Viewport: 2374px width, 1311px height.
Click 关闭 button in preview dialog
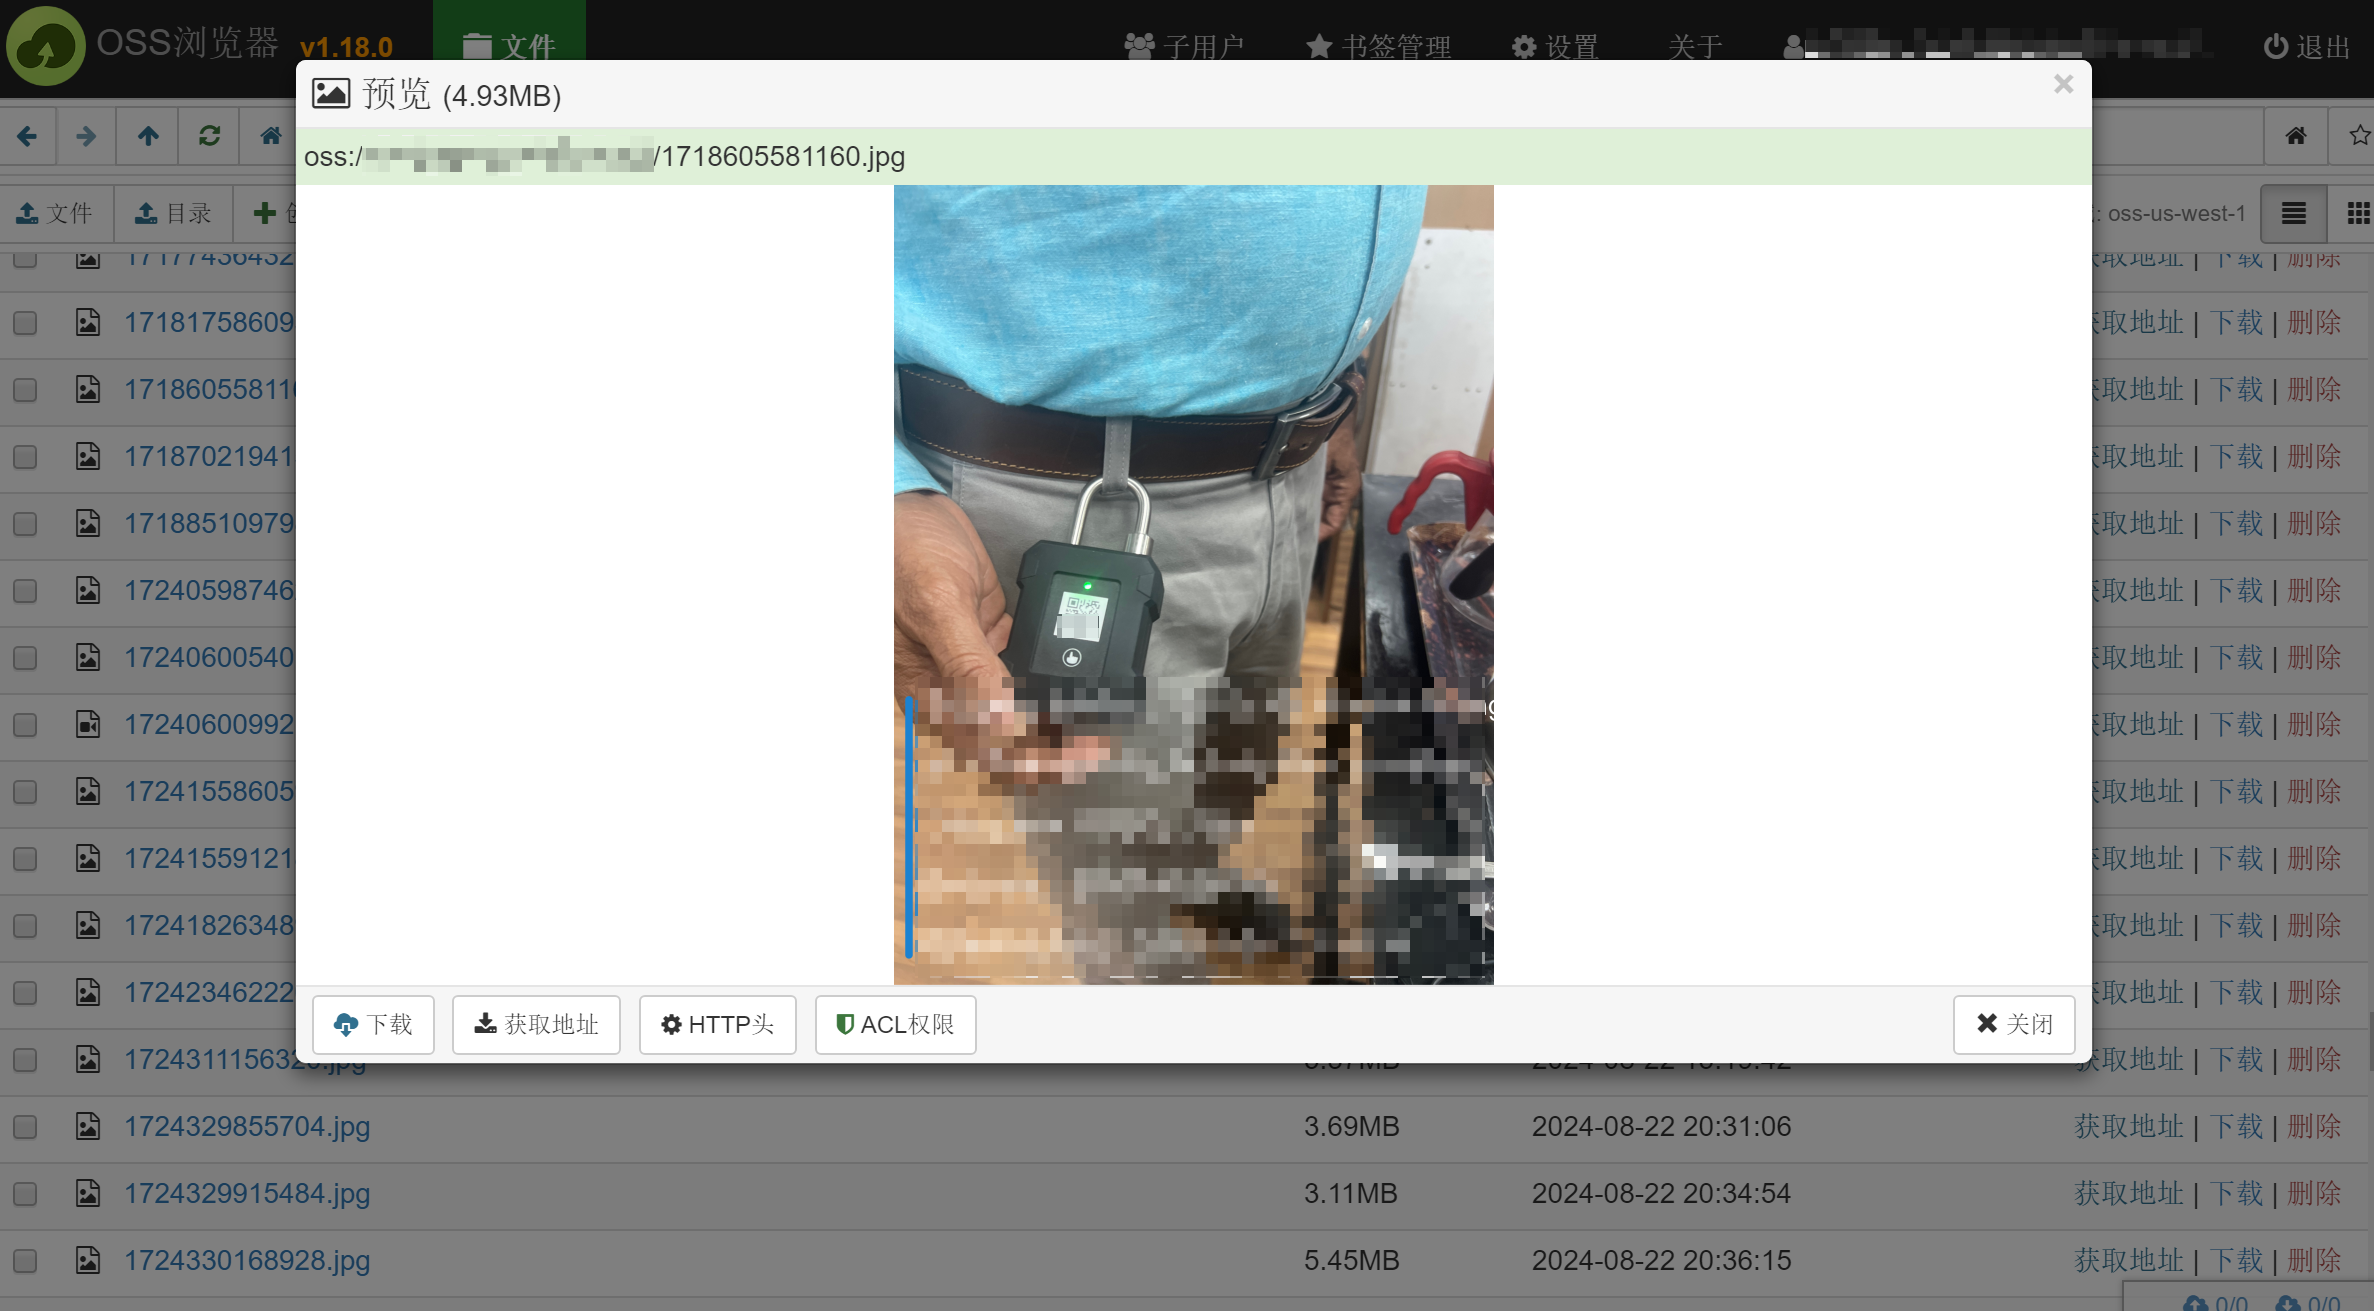[2014, 1024]
